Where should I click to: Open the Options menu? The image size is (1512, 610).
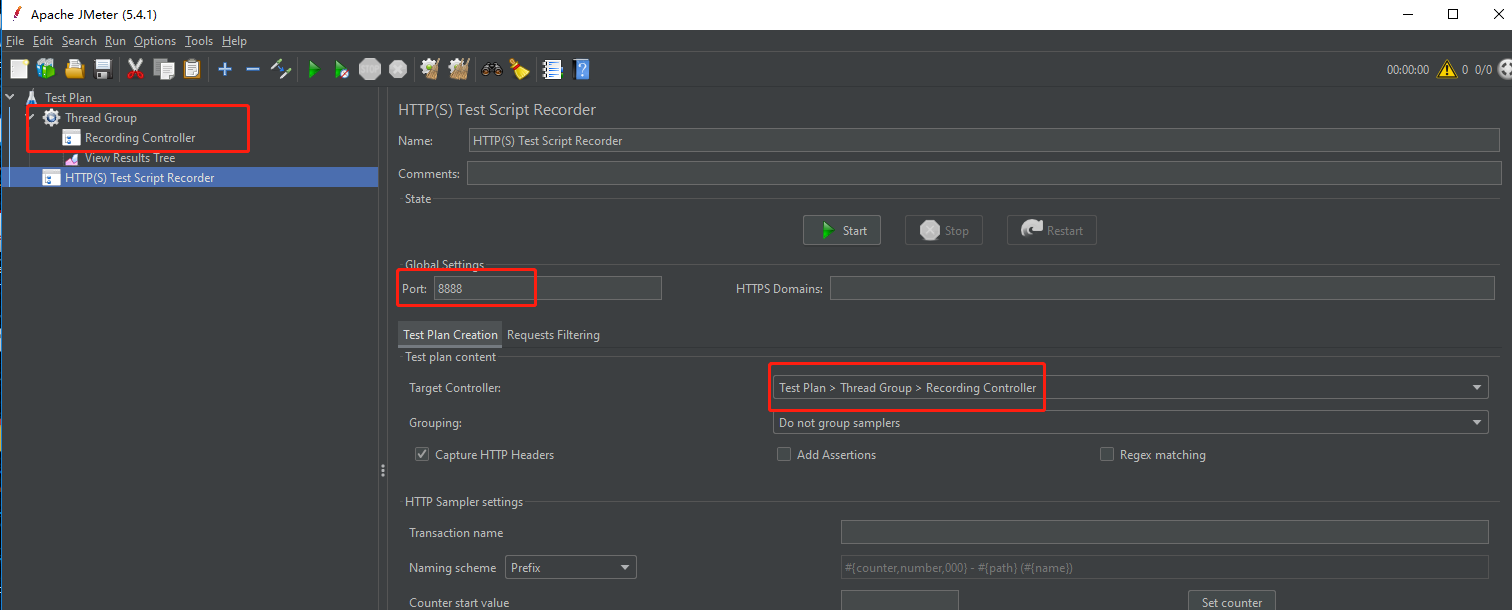[155, 41]
